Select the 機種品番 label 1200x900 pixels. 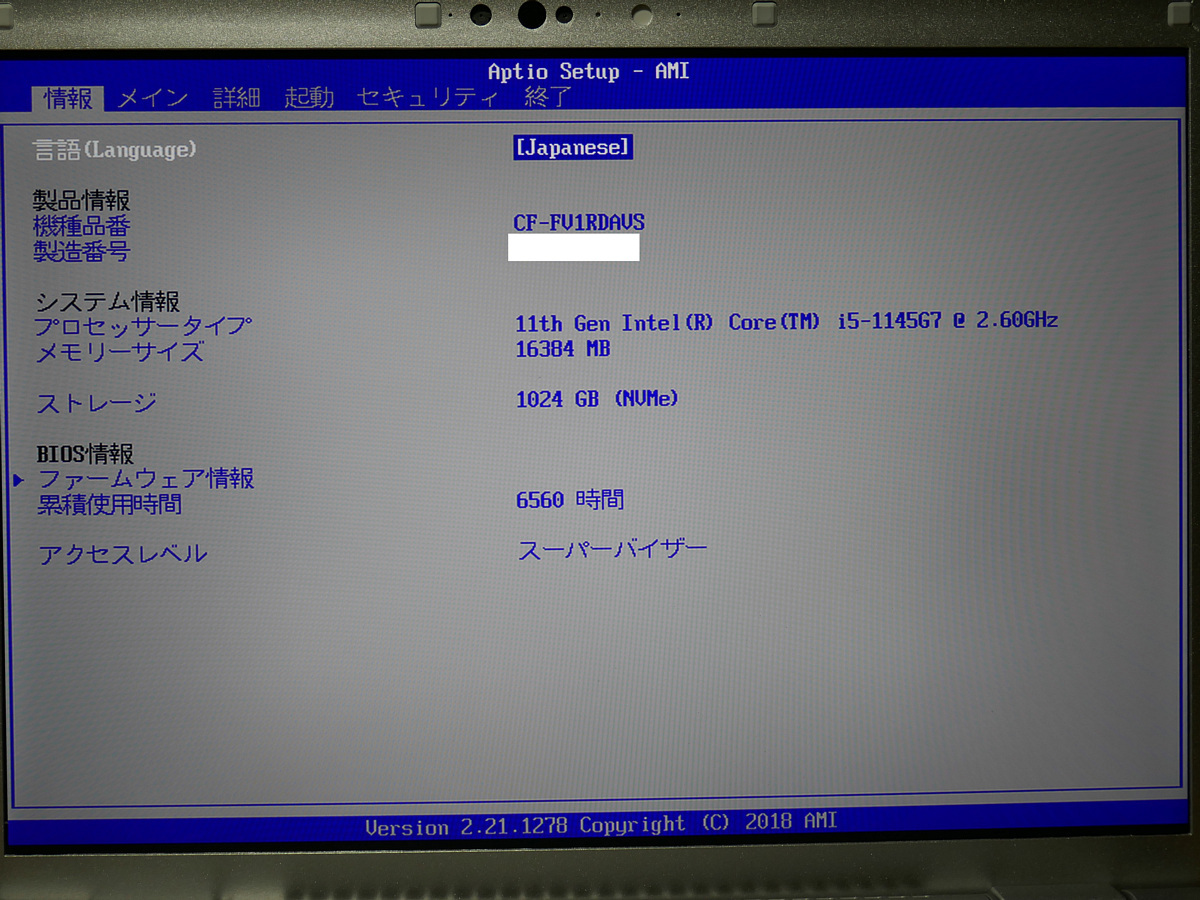coord(82,227)
